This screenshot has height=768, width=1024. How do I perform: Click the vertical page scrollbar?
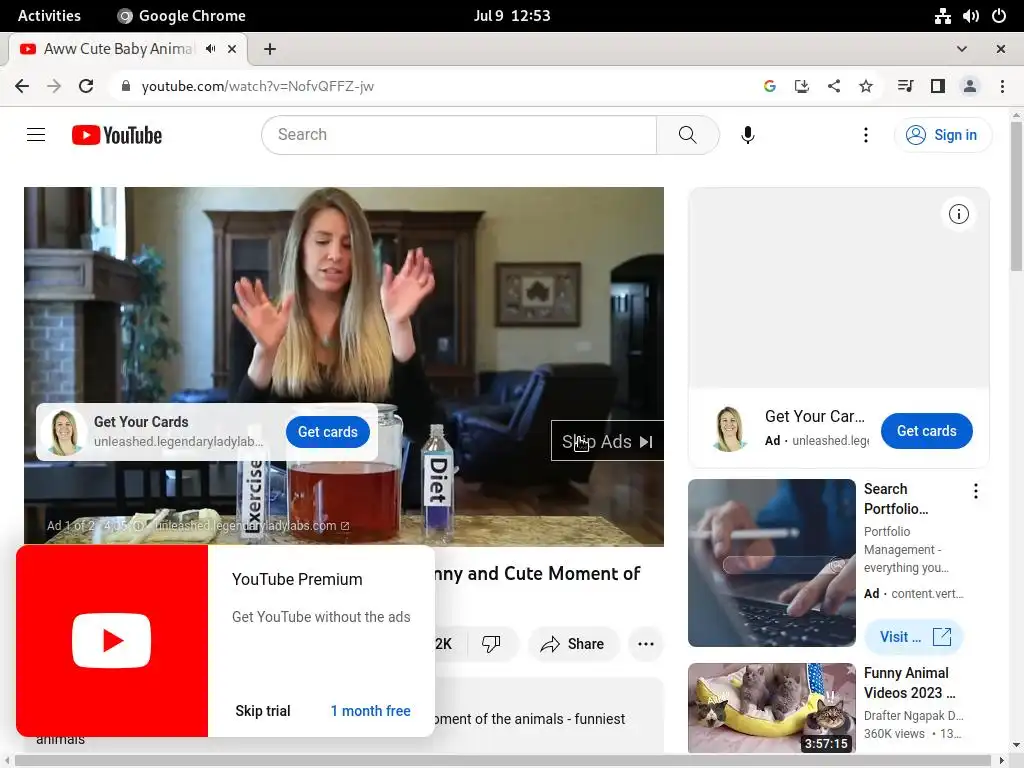pyautogui.click(x=1016, y=196)
